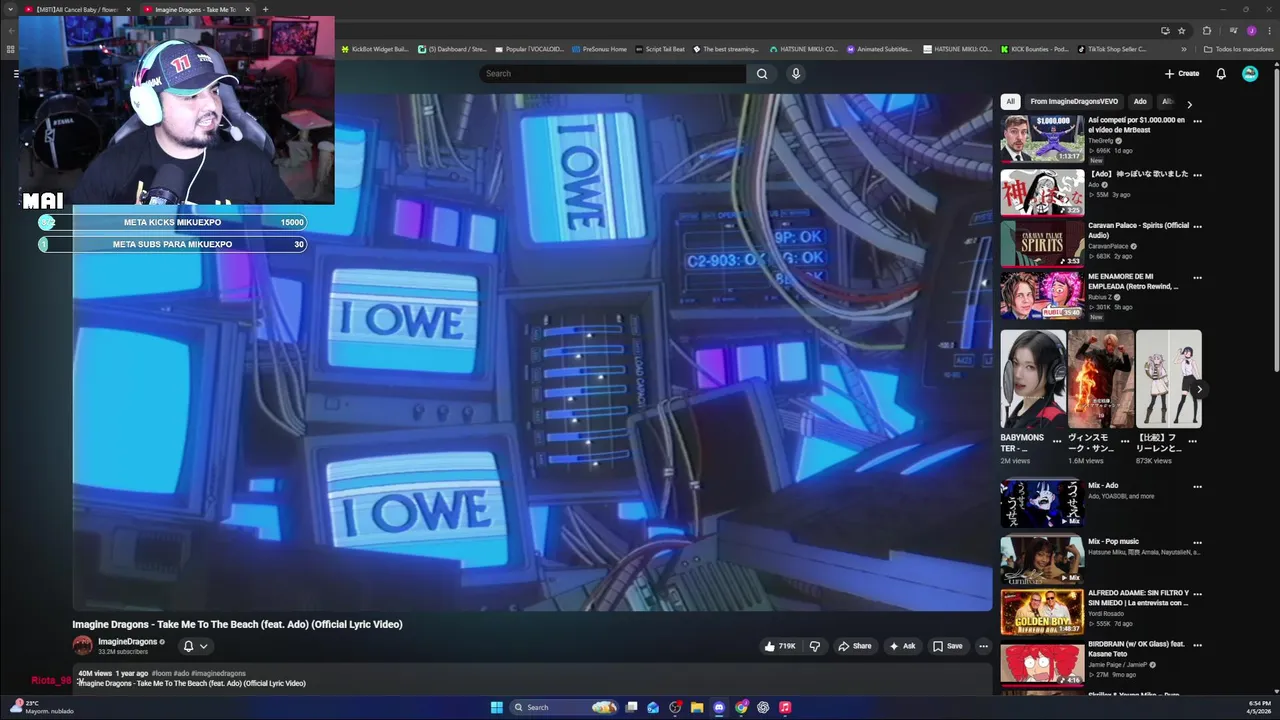Open BIRDBRAIN feat. Kasane Teto video
Screen dimensions: 1280x720
click(1042, 663)
